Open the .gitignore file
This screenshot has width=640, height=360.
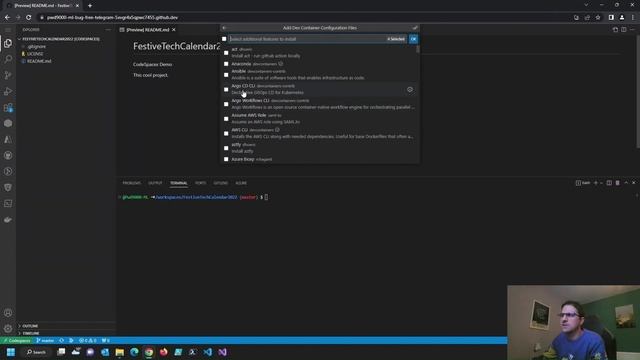pos(37,47)
